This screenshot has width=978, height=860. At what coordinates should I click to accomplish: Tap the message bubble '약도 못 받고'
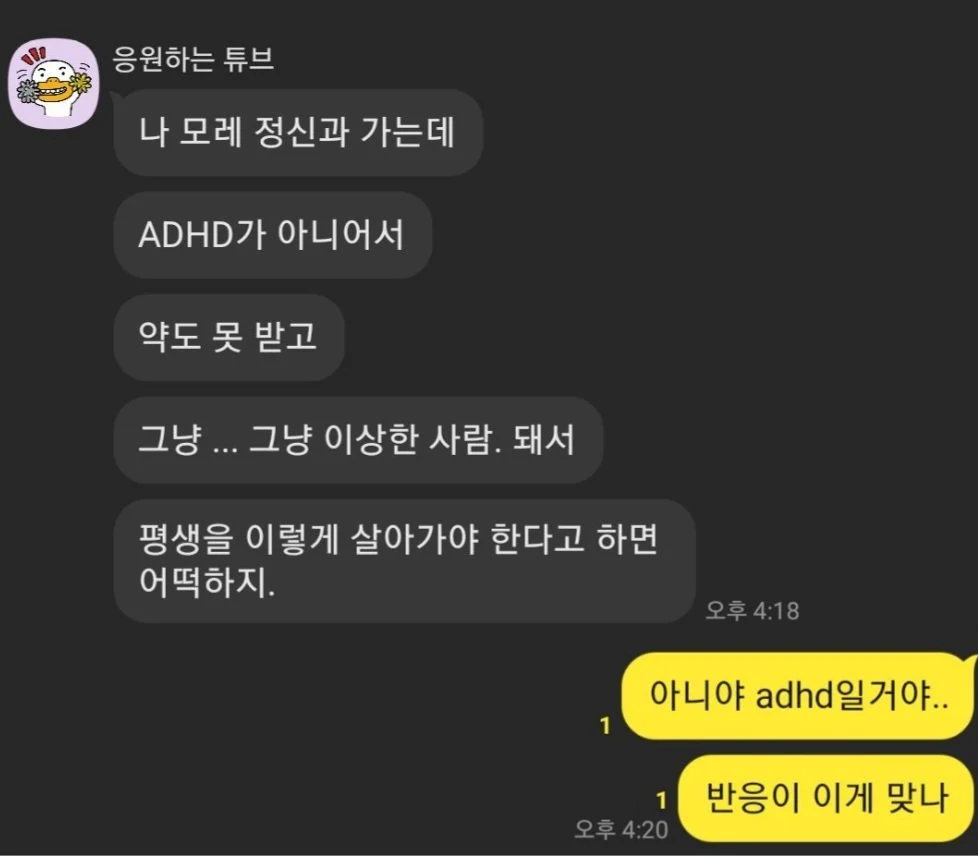coord(229,337)
